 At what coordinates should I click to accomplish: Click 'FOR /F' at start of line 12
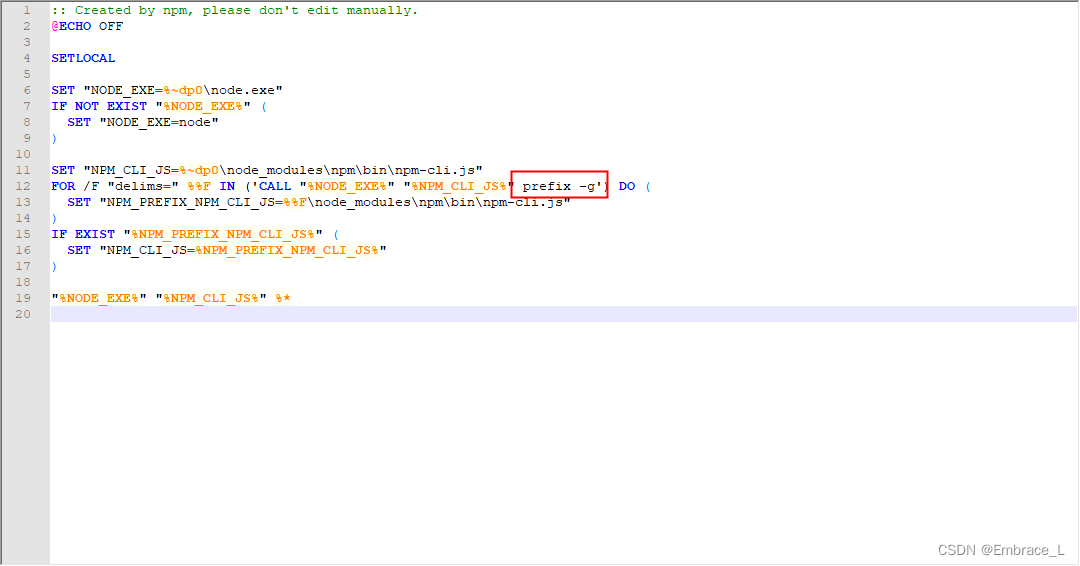point(75,186)
